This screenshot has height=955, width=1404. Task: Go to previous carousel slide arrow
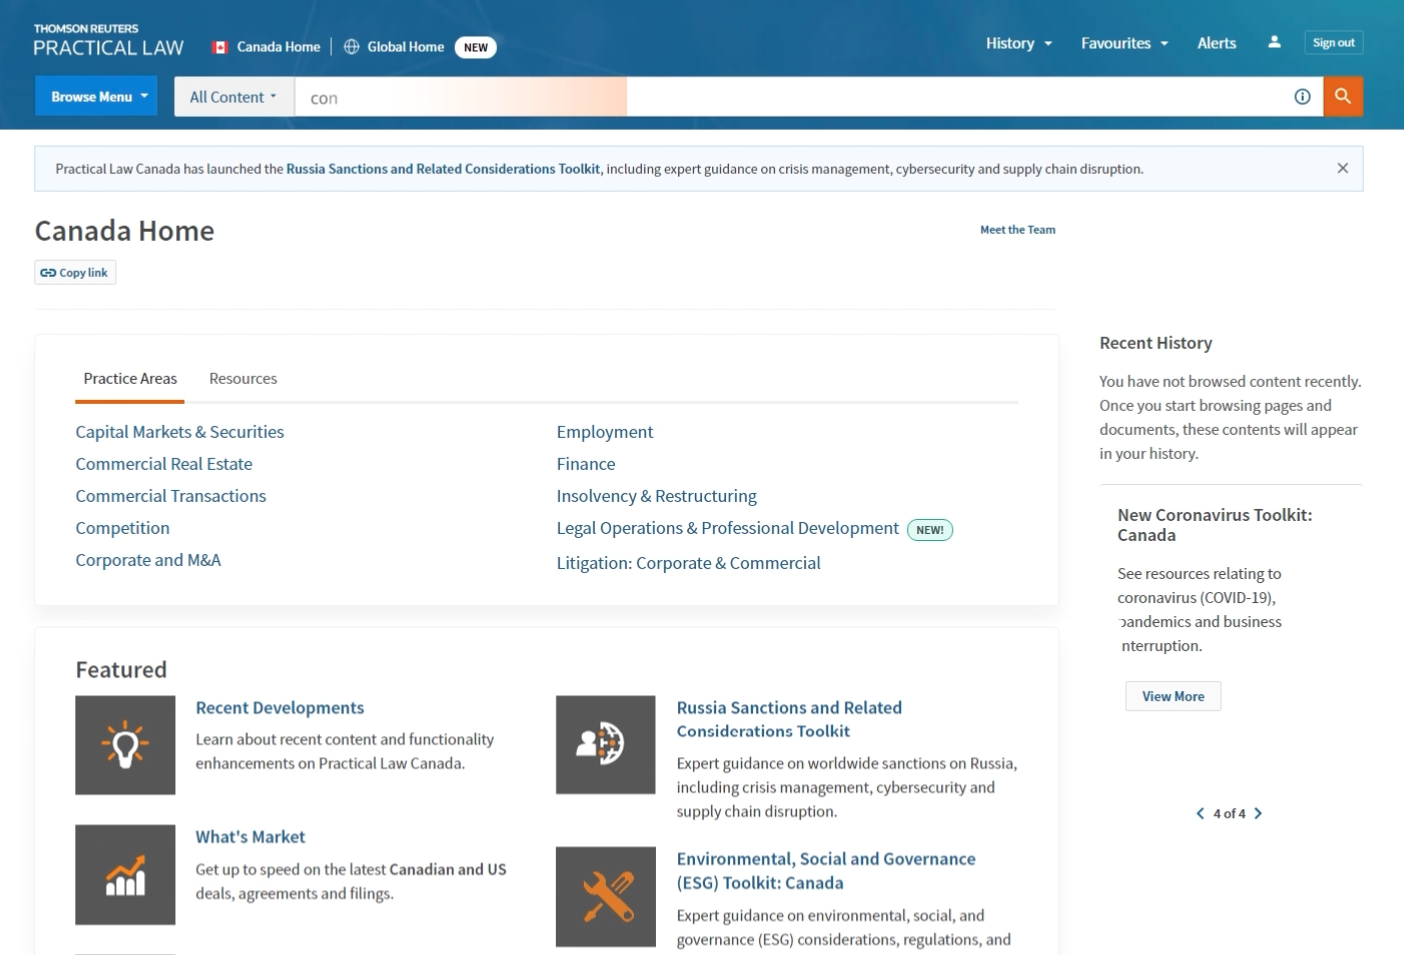point(1200,813)
